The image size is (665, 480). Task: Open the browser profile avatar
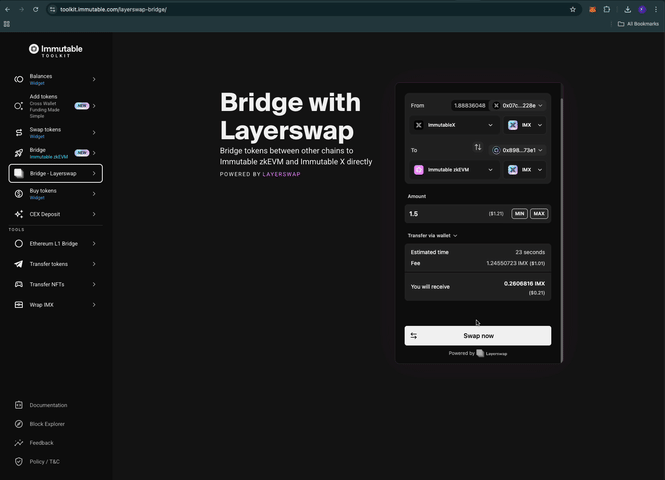pyautogui.click(x=642, y=9)
